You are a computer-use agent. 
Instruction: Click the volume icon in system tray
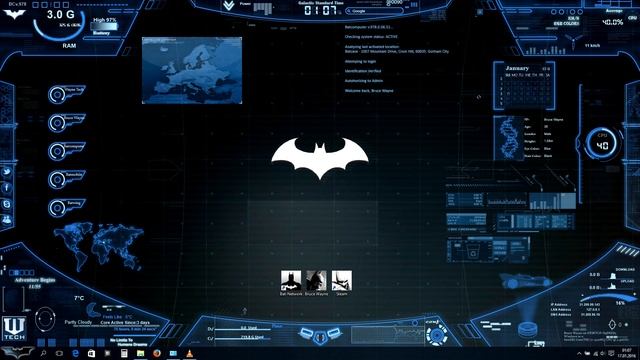pyautogui.click(x=603, y=353)
